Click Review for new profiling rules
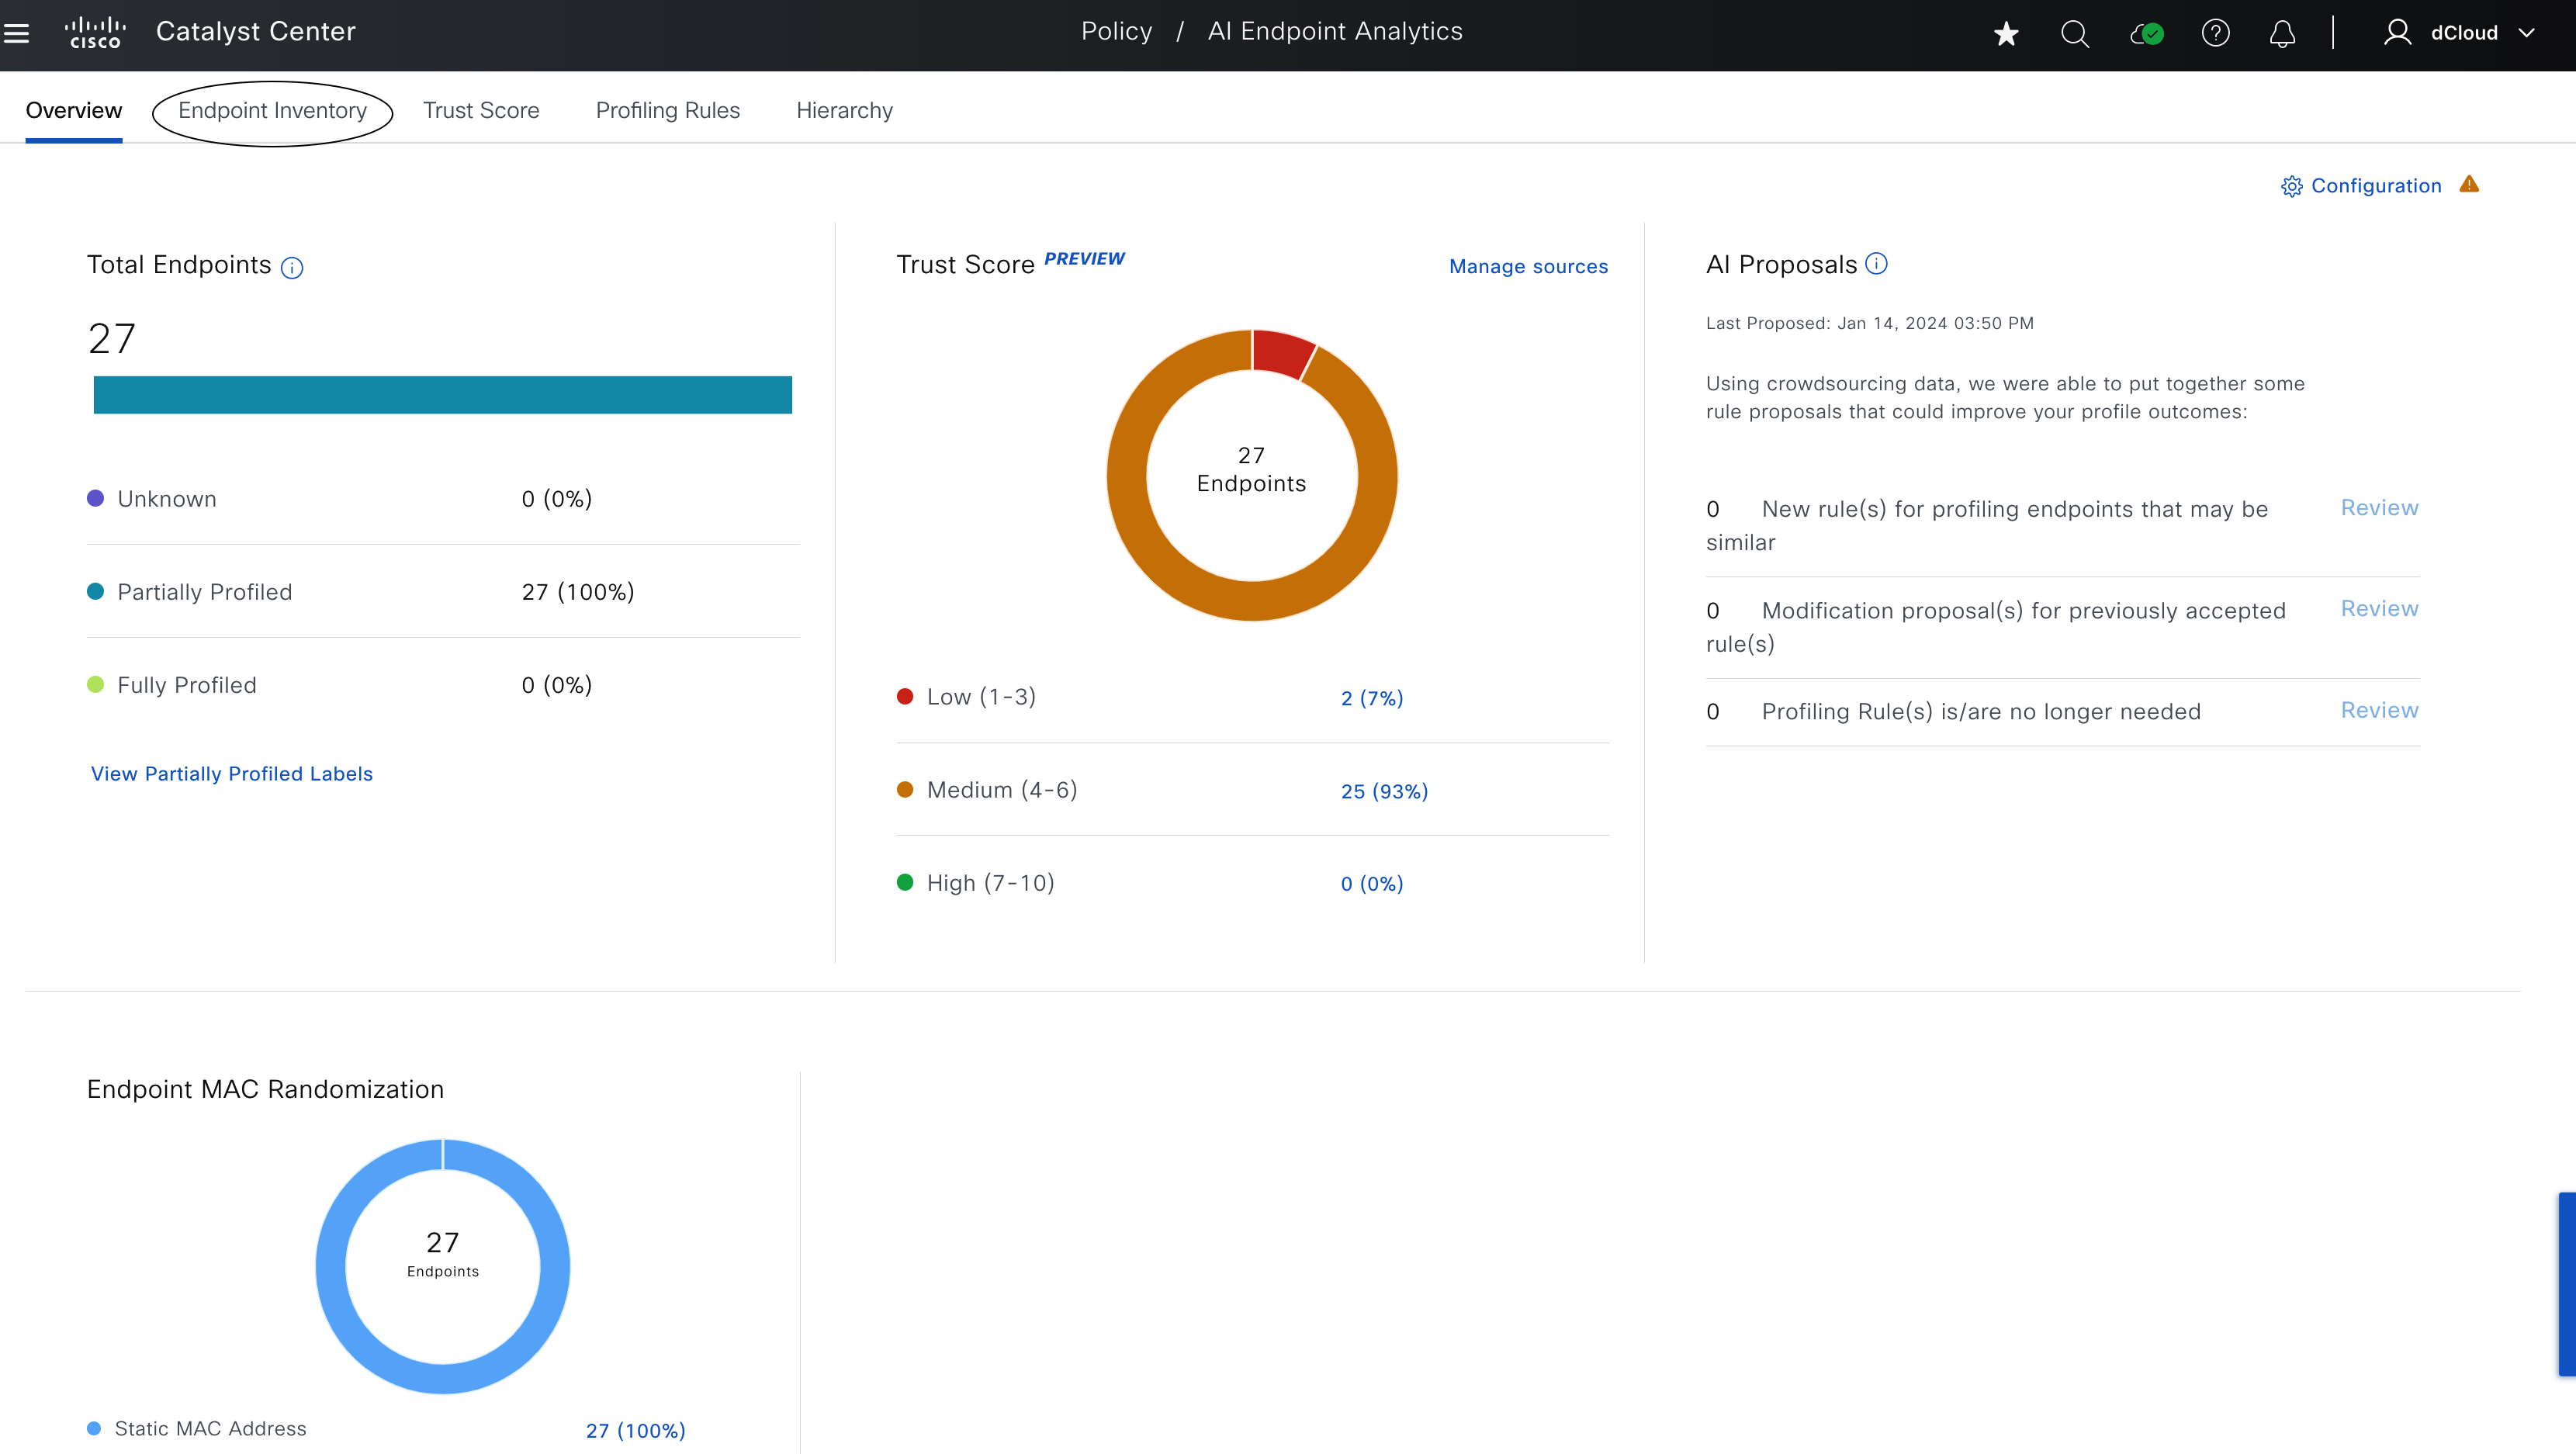The width and height of the screenshot is (2576, 1454). click(x=2379, y=508)
